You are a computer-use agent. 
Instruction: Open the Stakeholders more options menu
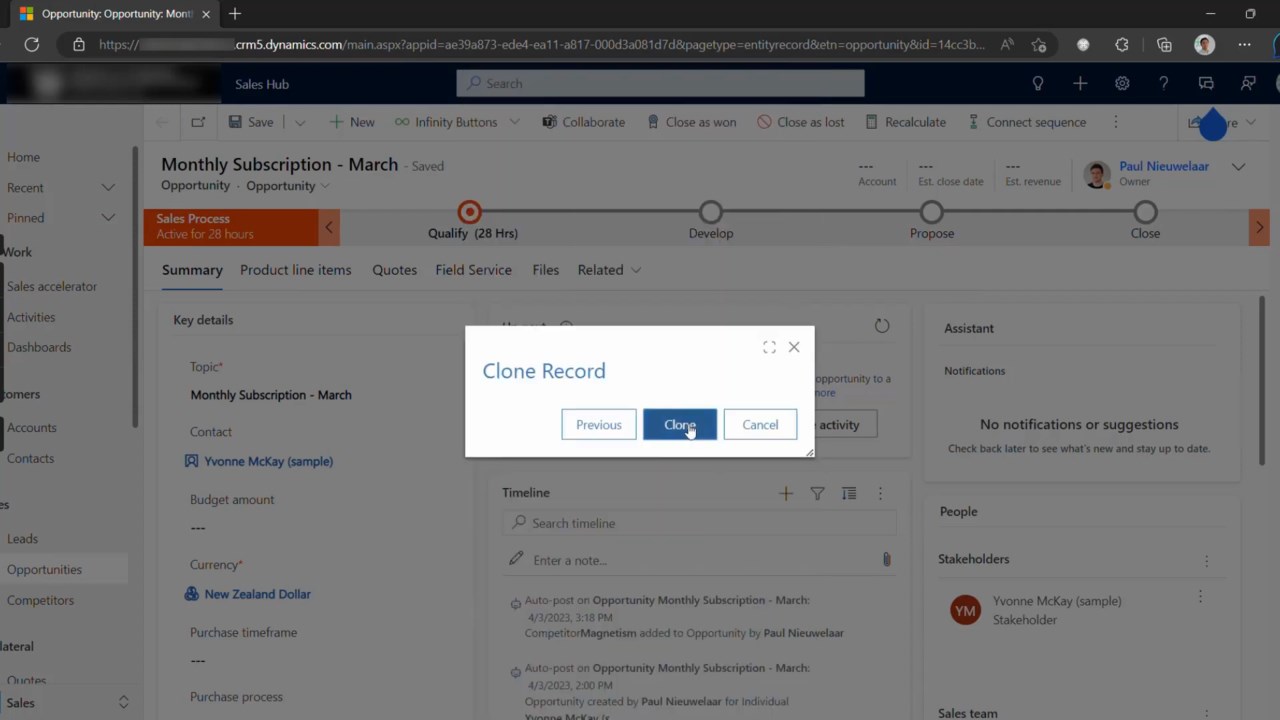pos(1207,561)
